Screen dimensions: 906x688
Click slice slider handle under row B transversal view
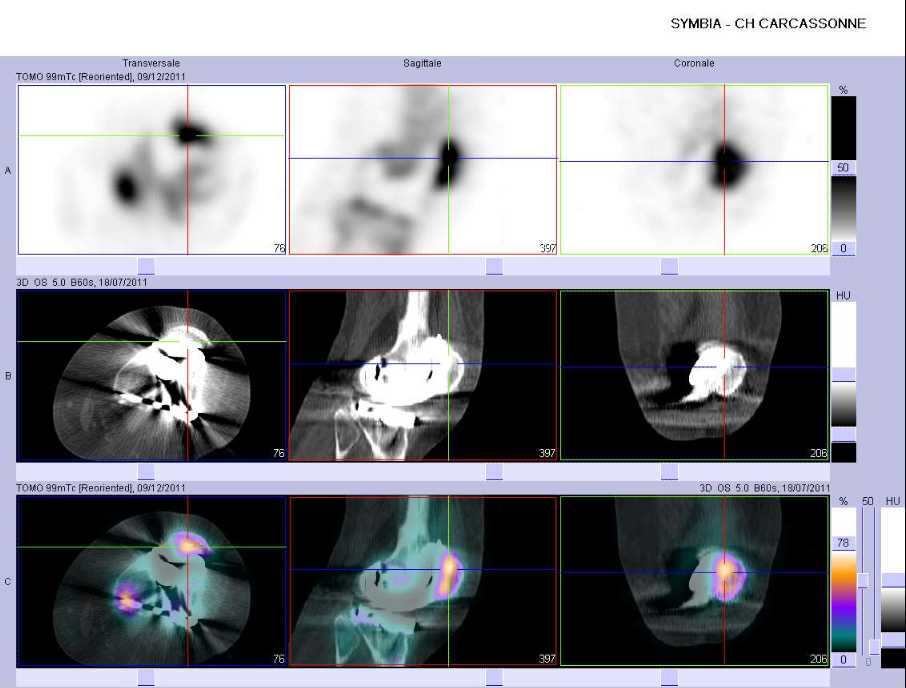(x=146, y=472)
